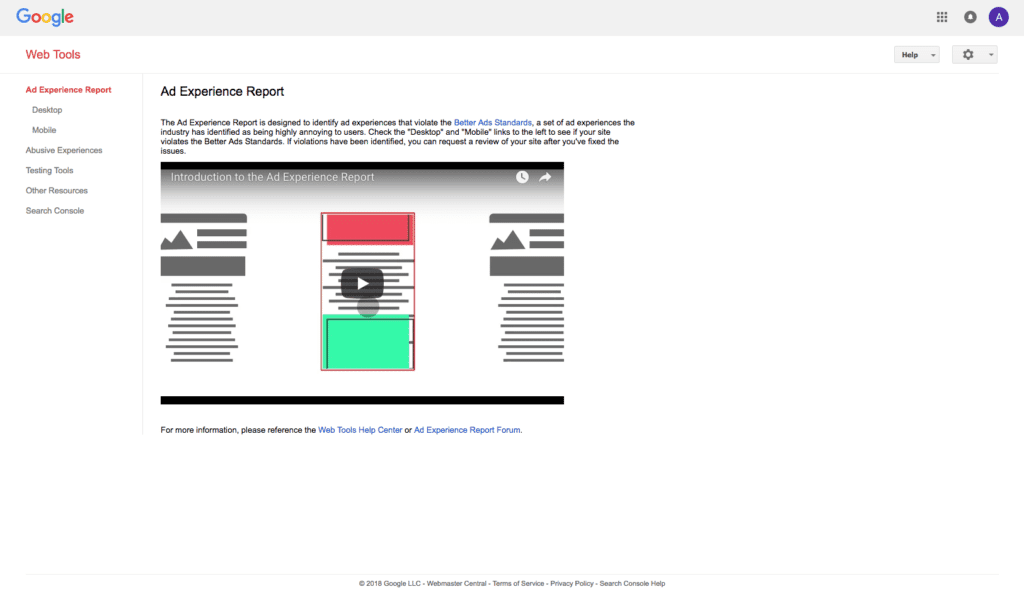Image resolution: width=1024 pixels, height=589 pixels.
Task: Select Ad Experience Report in the sidebar
Action: point(69,90)
